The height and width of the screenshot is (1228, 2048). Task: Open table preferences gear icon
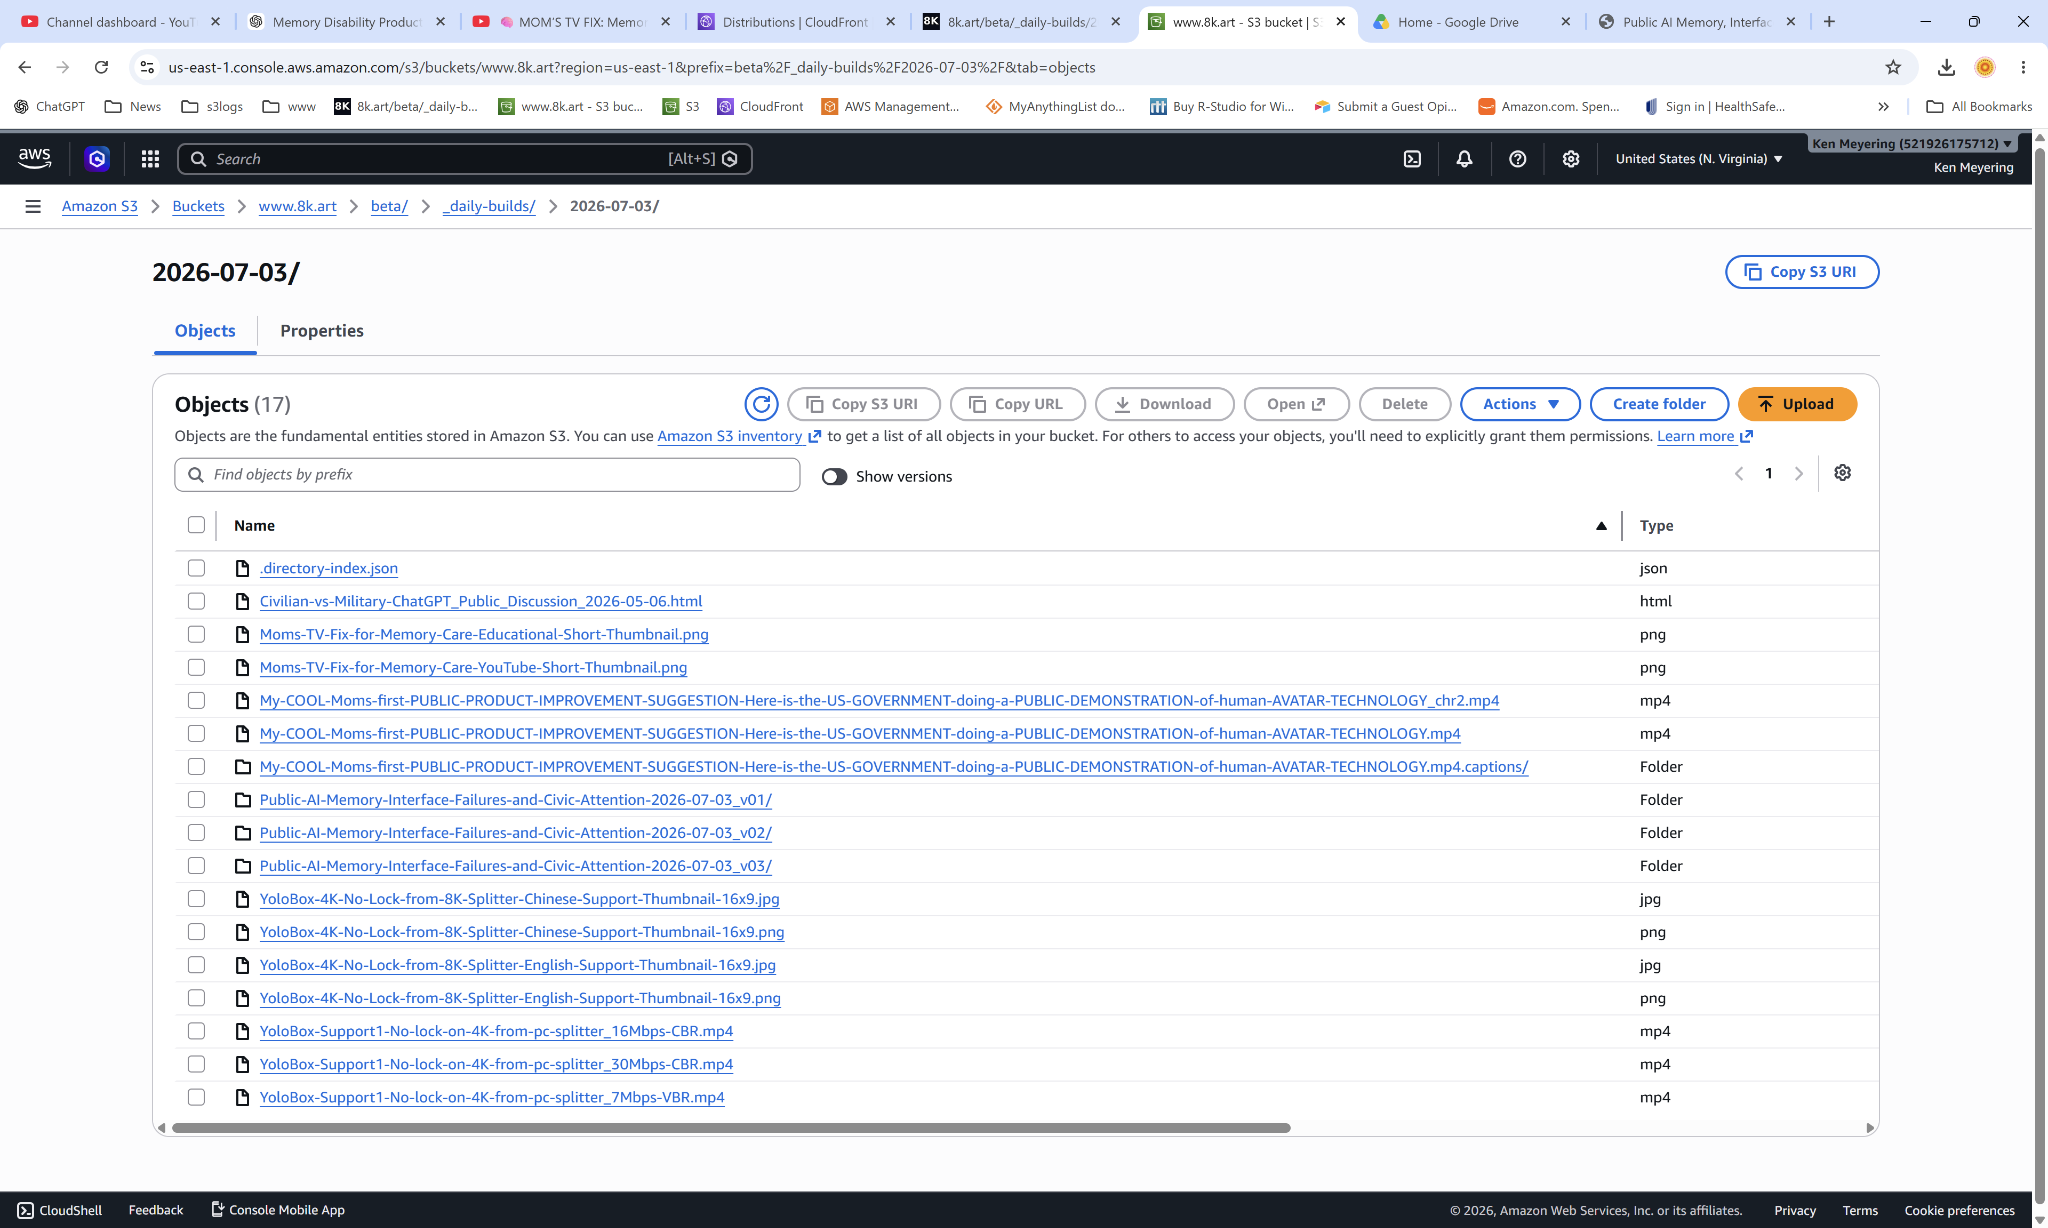point(1842,473)
